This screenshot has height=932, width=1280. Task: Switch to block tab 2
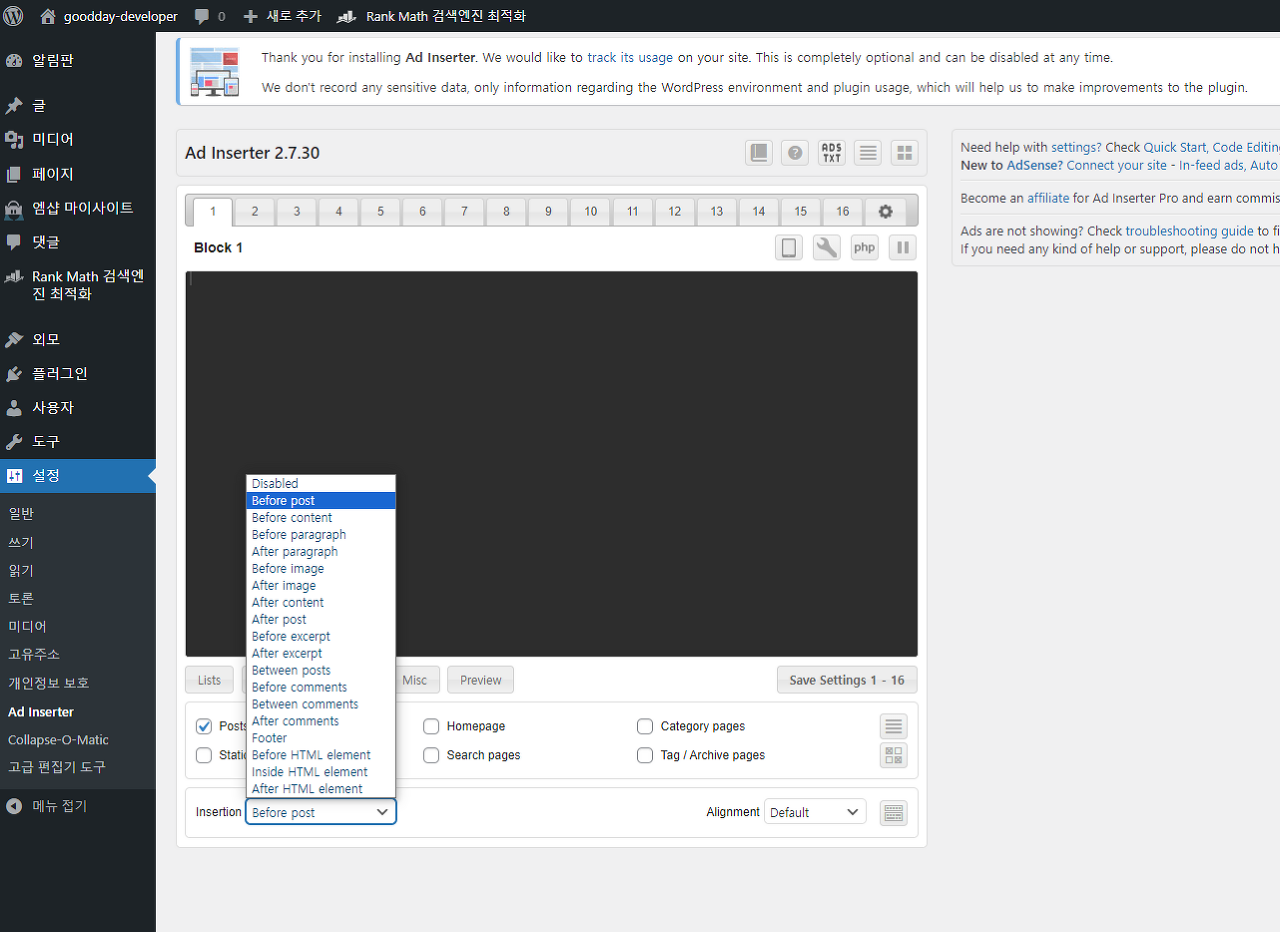pyautogui.click(x=255, y=211)
